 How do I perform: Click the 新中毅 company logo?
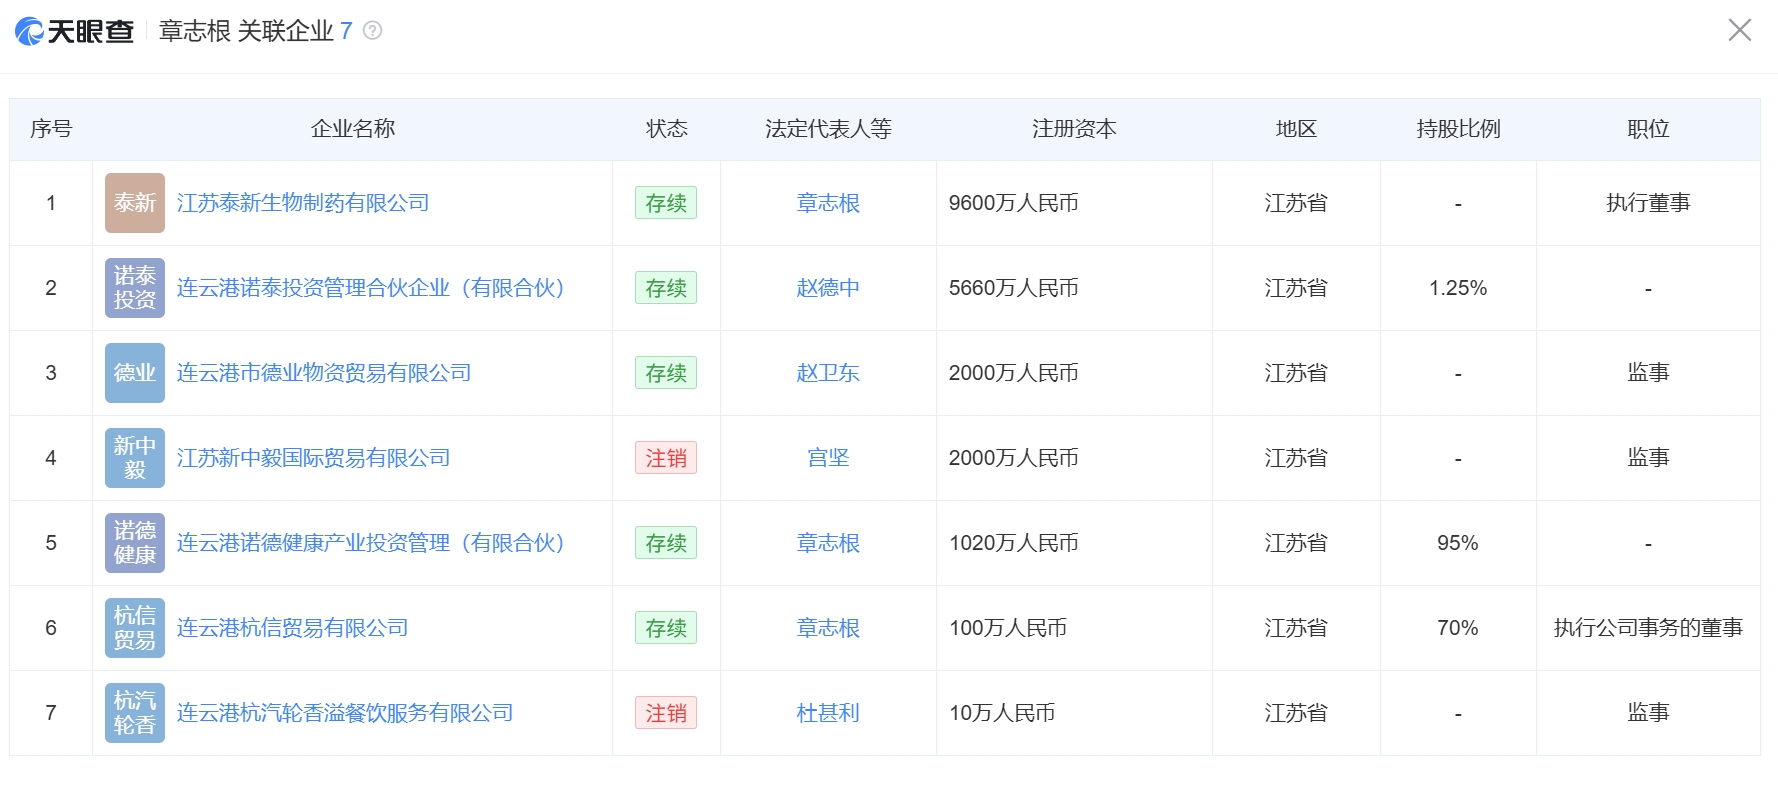pyautogui.click(x=135, y=458)
